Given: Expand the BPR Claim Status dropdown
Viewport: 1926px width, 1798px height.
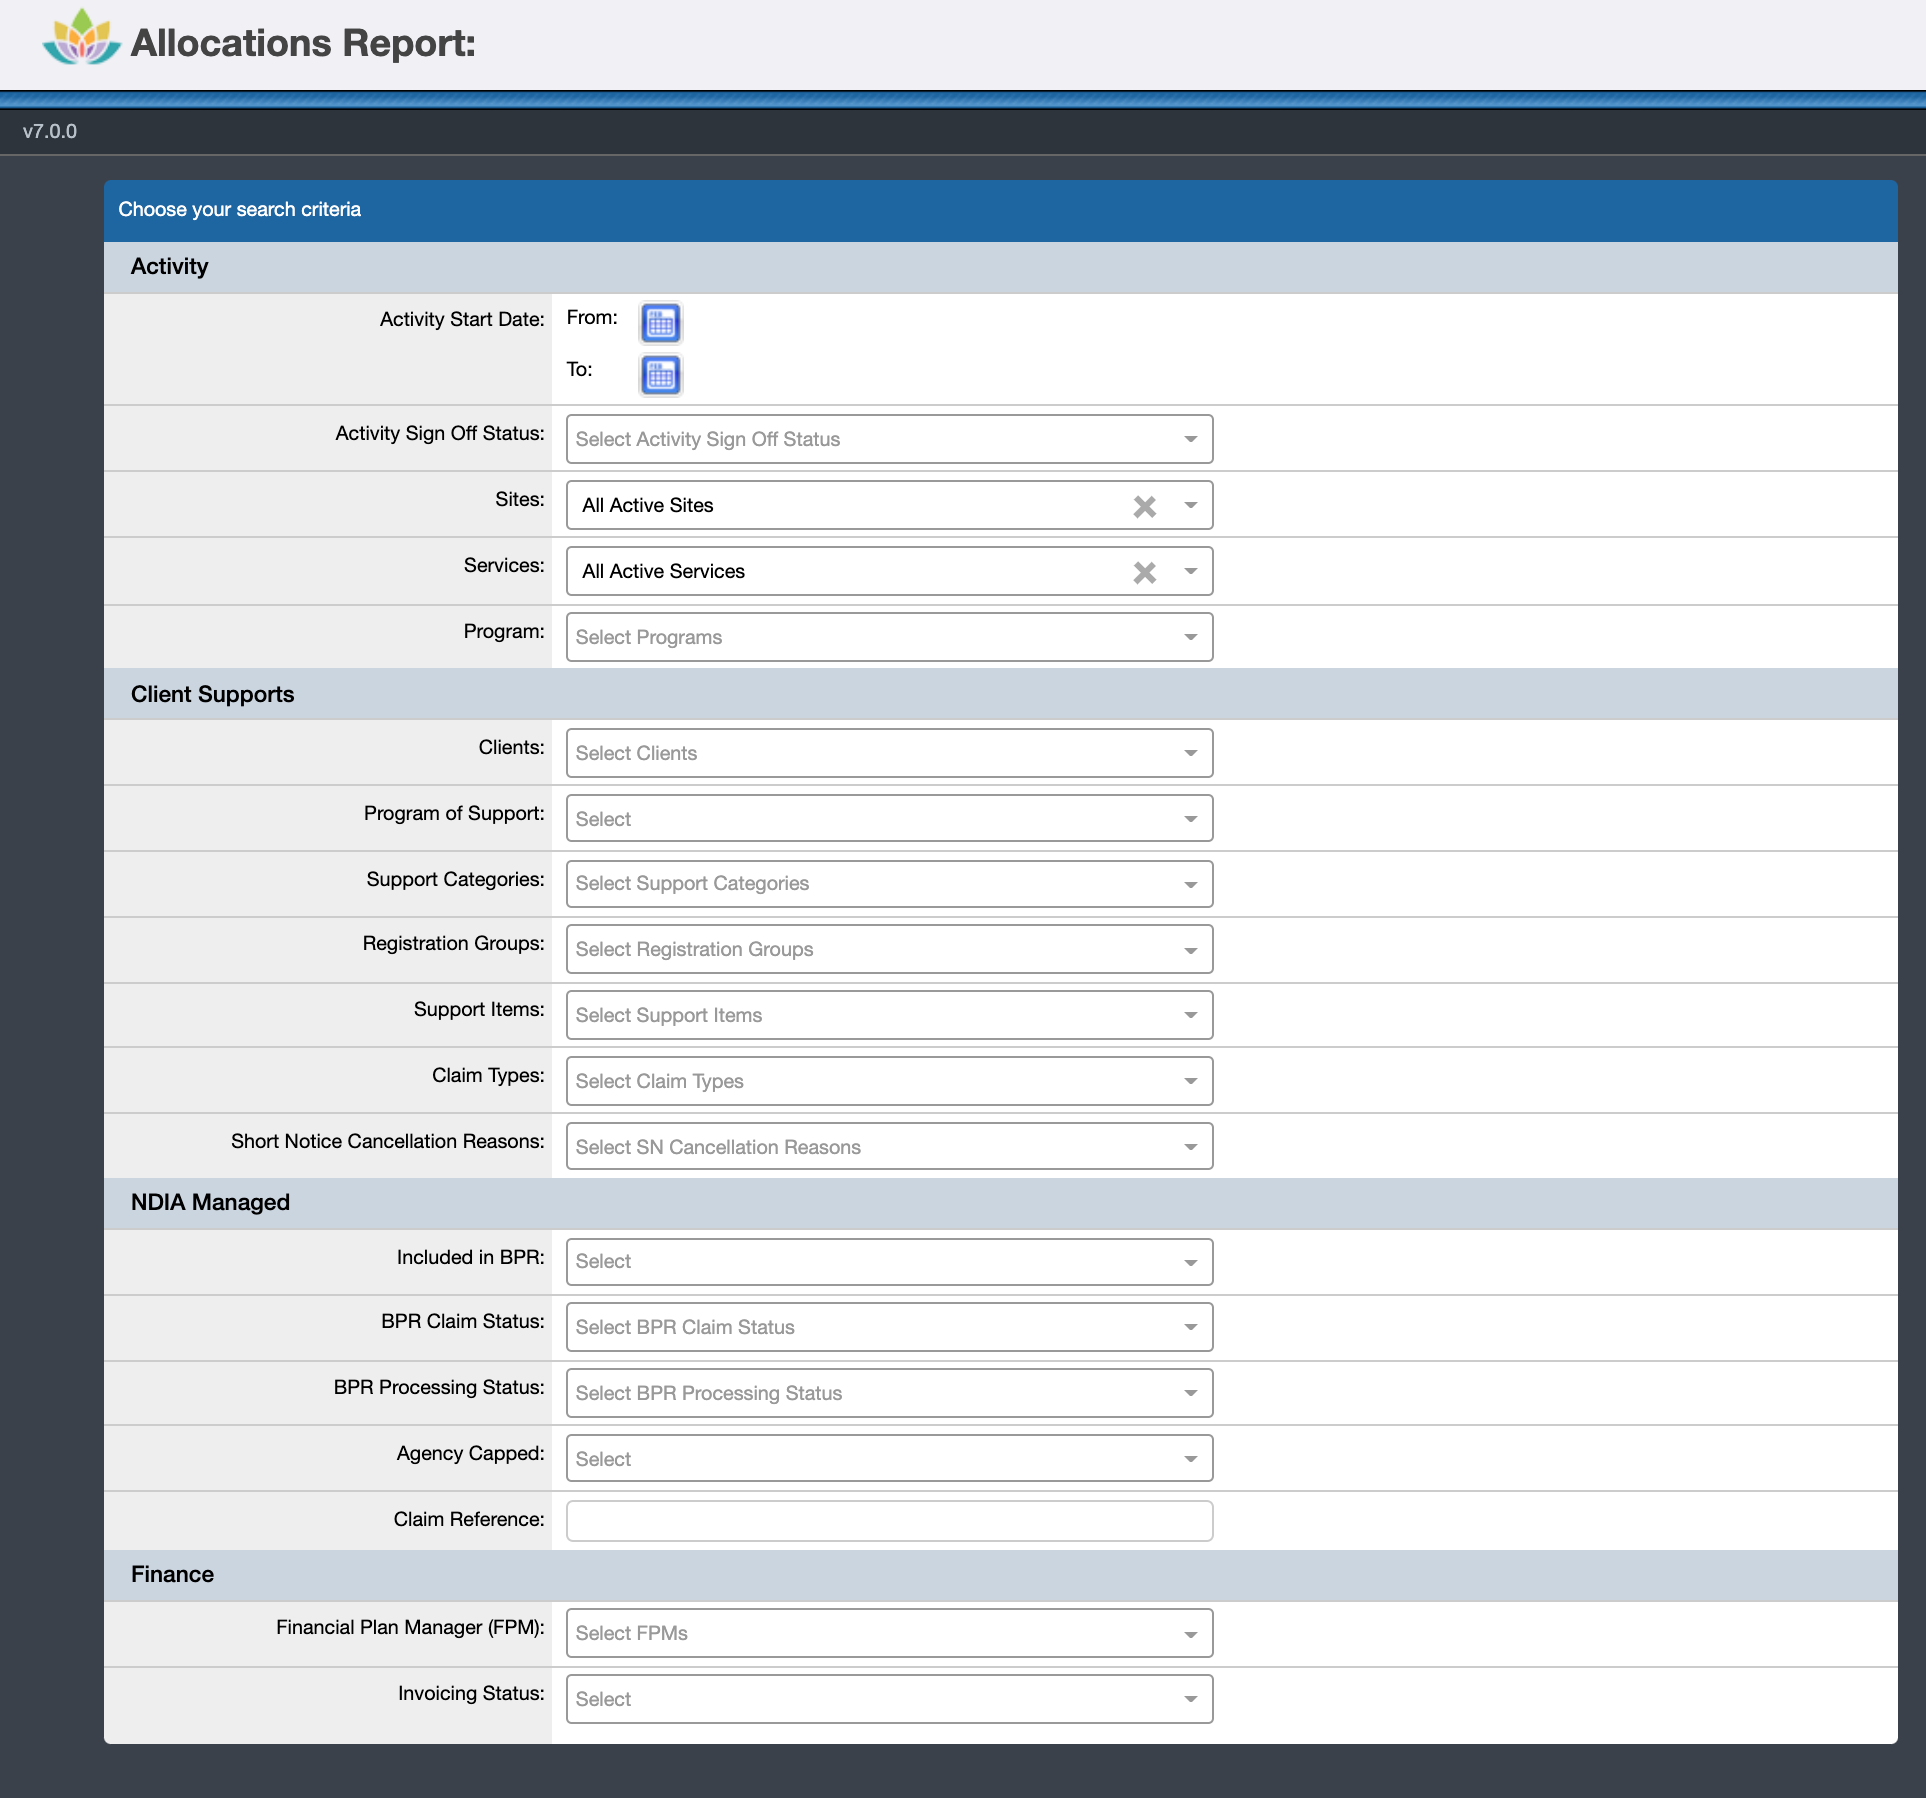Looking at the screenshot, I should [888, 1327].
